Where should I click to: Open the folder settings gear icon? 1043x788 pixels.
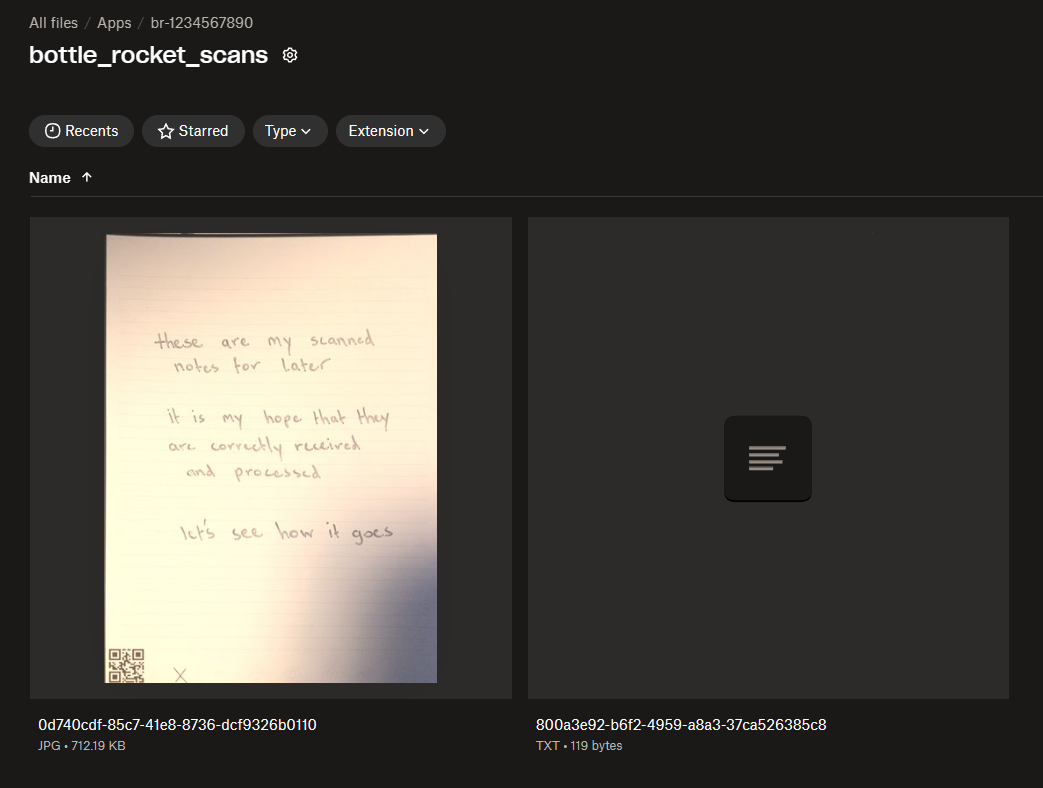tap(290, 55)
